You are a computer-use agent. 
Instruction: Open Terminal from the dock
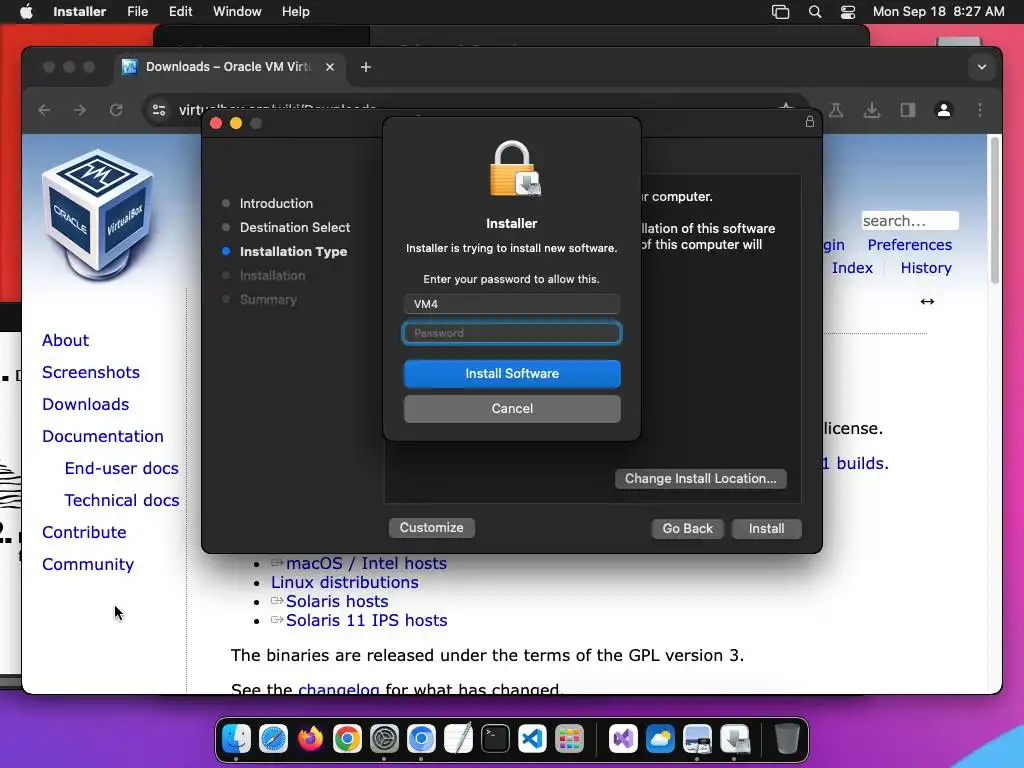point(496,739)
